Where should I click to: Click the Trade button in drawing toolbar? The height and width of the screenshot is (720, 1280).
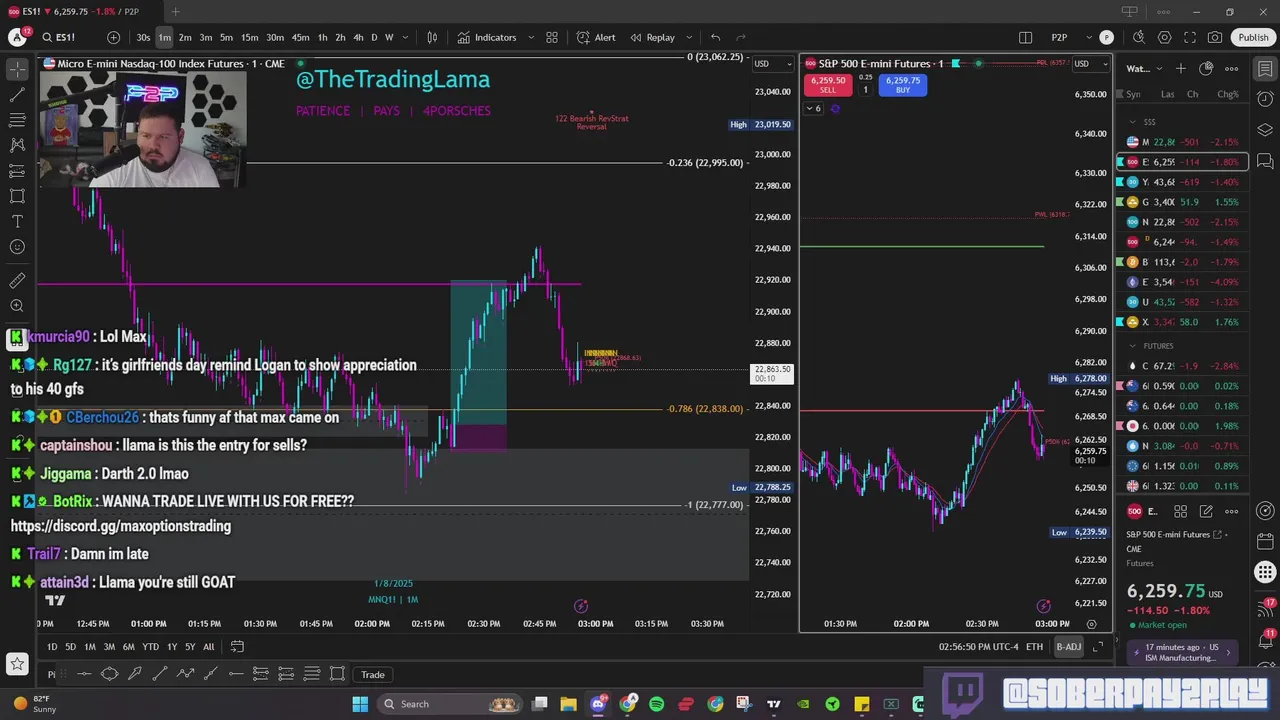click(373, 674)
